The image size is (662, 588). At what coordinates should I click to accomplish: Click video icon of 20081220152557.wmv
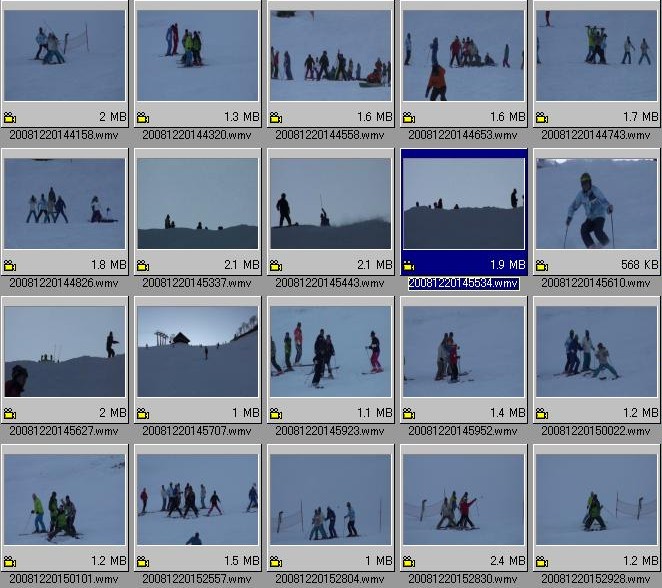[143, 562]
